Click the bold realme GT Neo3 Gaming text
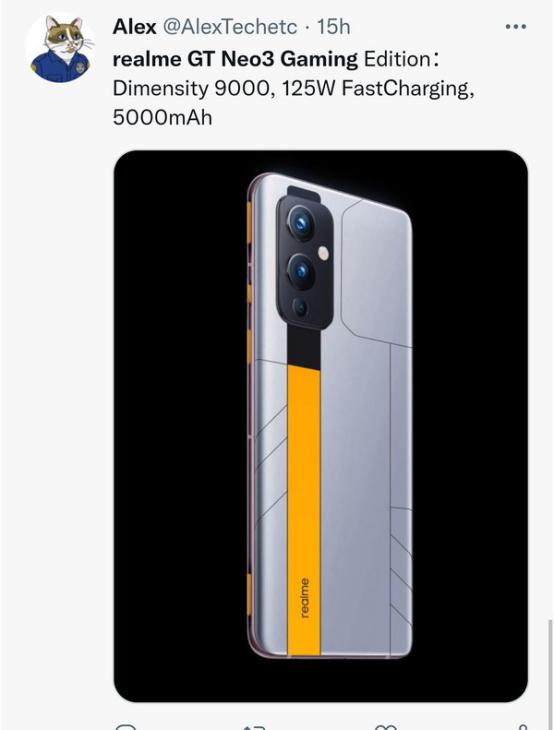Viewport: 554px width, 730px height. 235,60
